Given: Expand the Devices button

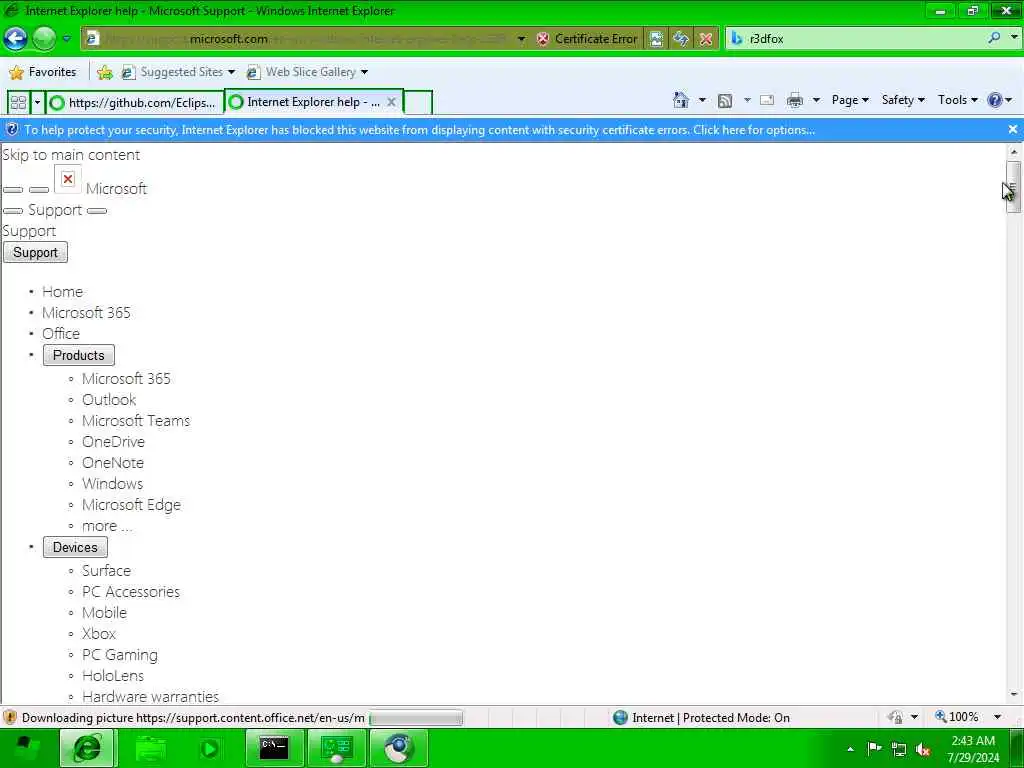Looking at the screenshot, I should point(75,547).
